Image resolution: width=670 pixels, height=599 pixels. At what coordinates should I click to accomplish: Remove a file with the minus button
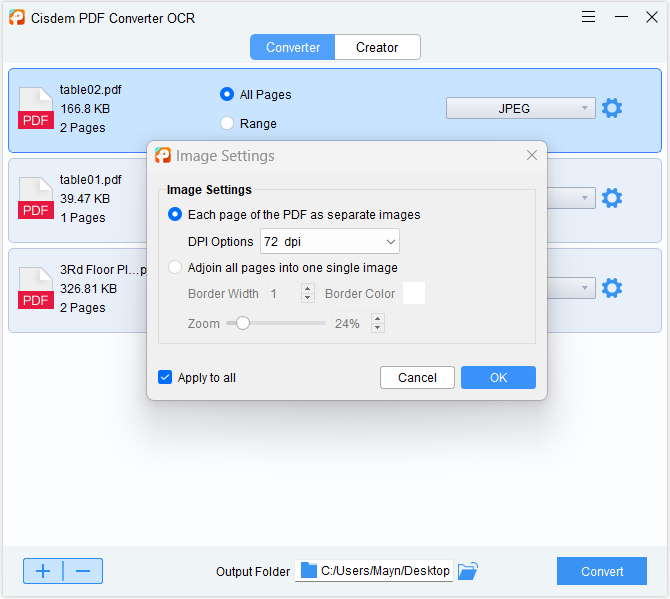[x=83, y=571]
